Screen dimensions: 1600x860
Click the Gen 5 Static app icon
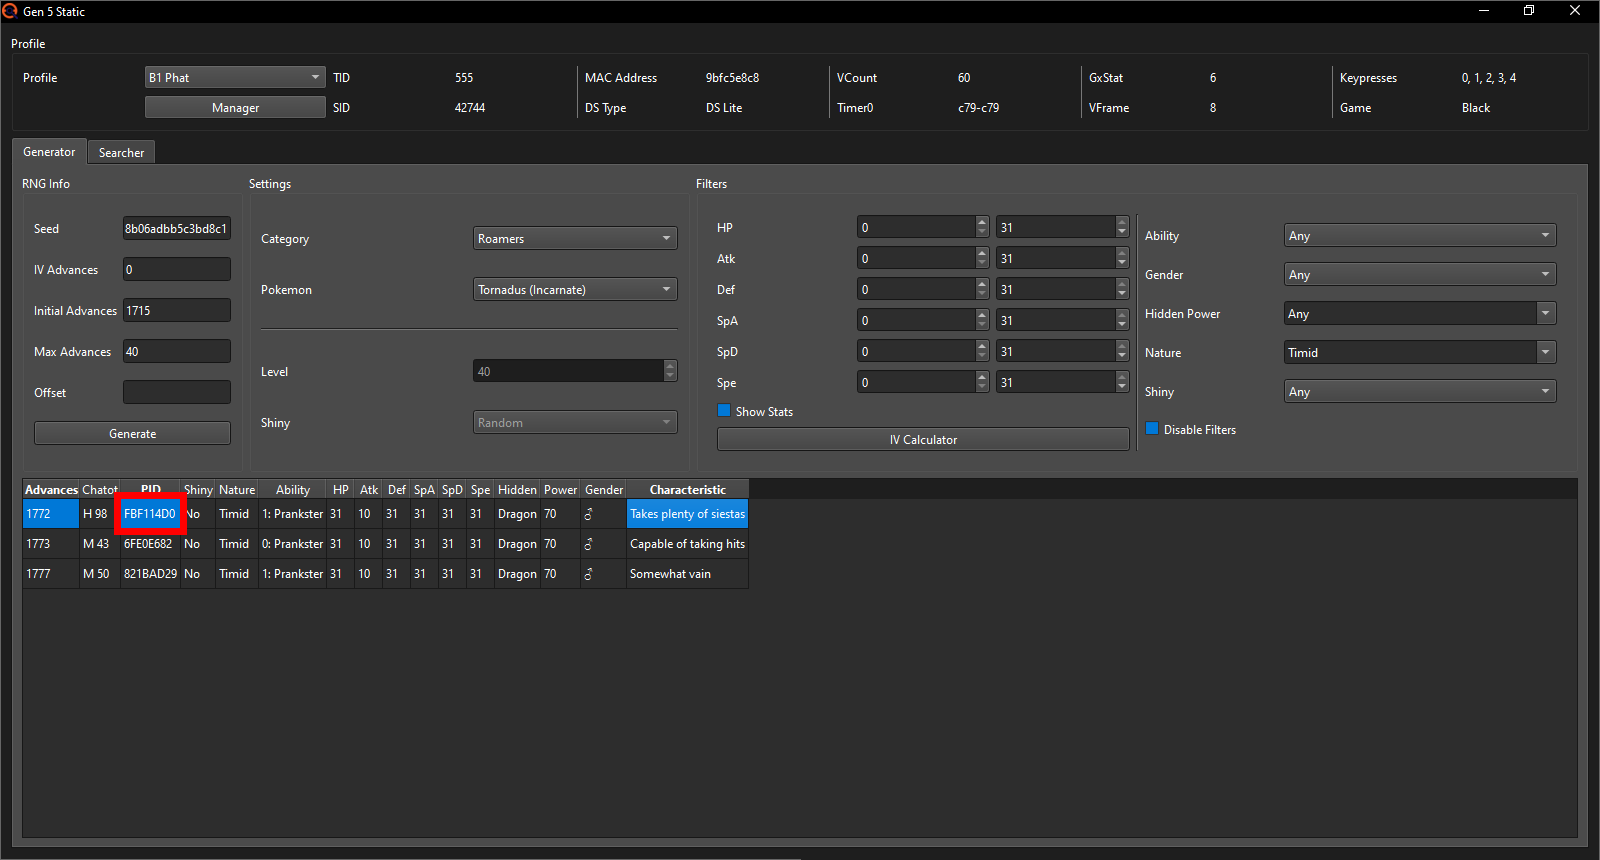(x=10, y=11)
